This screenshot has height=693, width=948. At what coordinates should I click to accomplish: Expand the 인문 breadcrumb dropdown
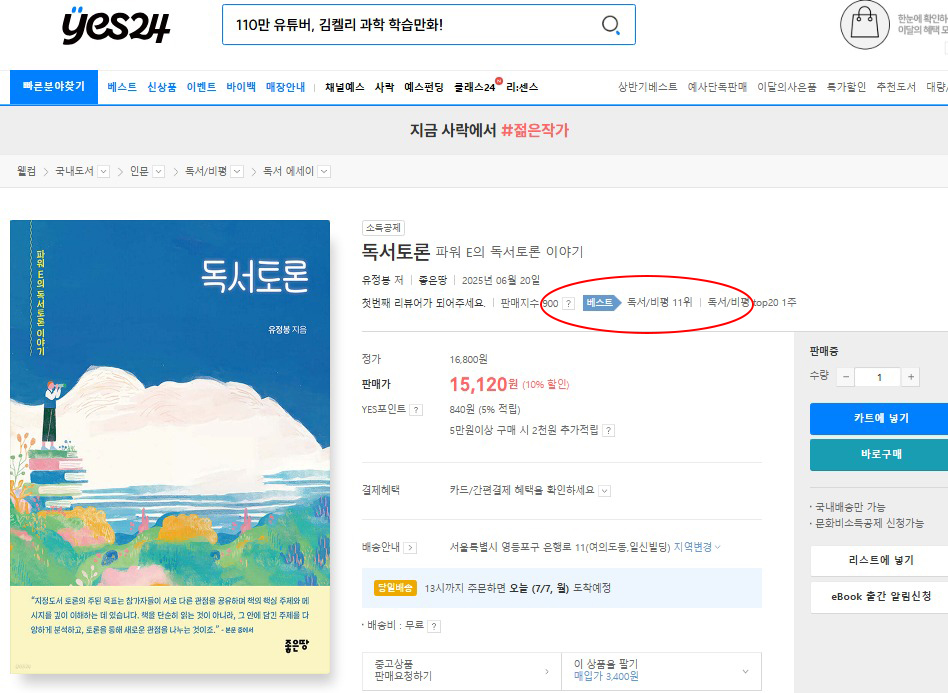pos(158,172)
